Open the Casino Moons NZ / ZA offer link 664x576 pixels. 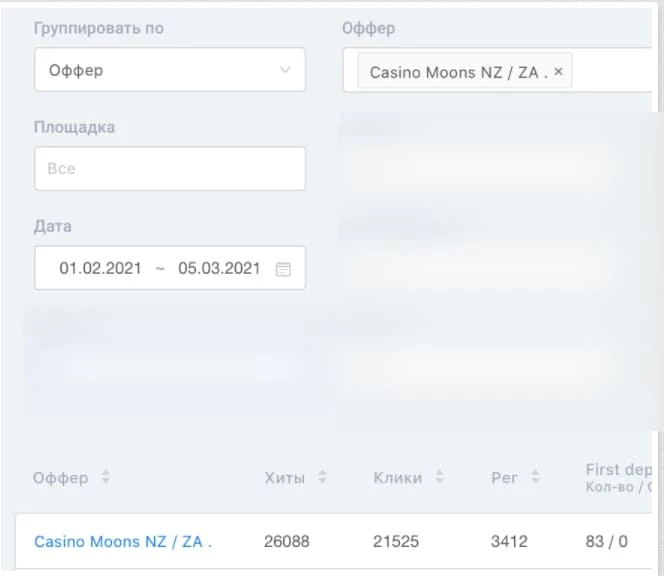click(x=123, y=542)
